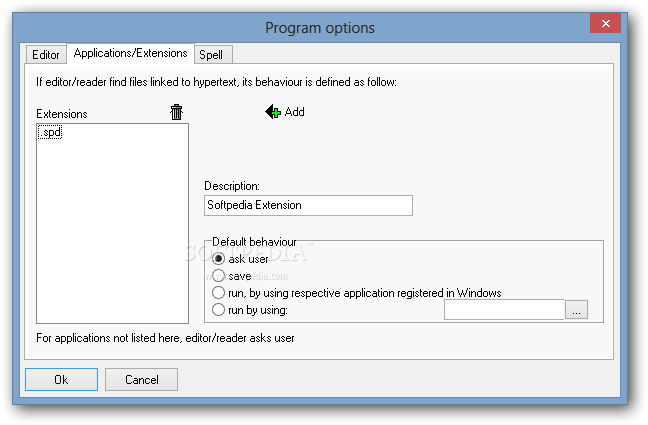Confirm settings with the Ok button

tap(61, 380)
